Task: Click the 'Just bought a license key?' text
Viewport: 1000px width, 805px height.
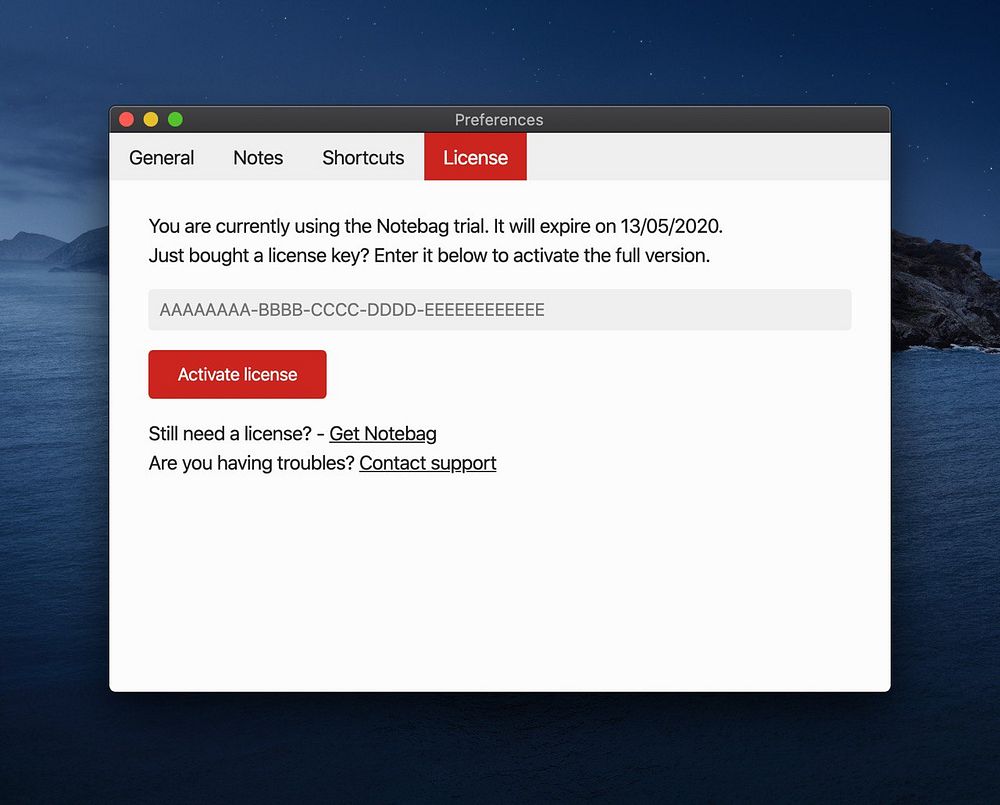Action: pos(259,256)
